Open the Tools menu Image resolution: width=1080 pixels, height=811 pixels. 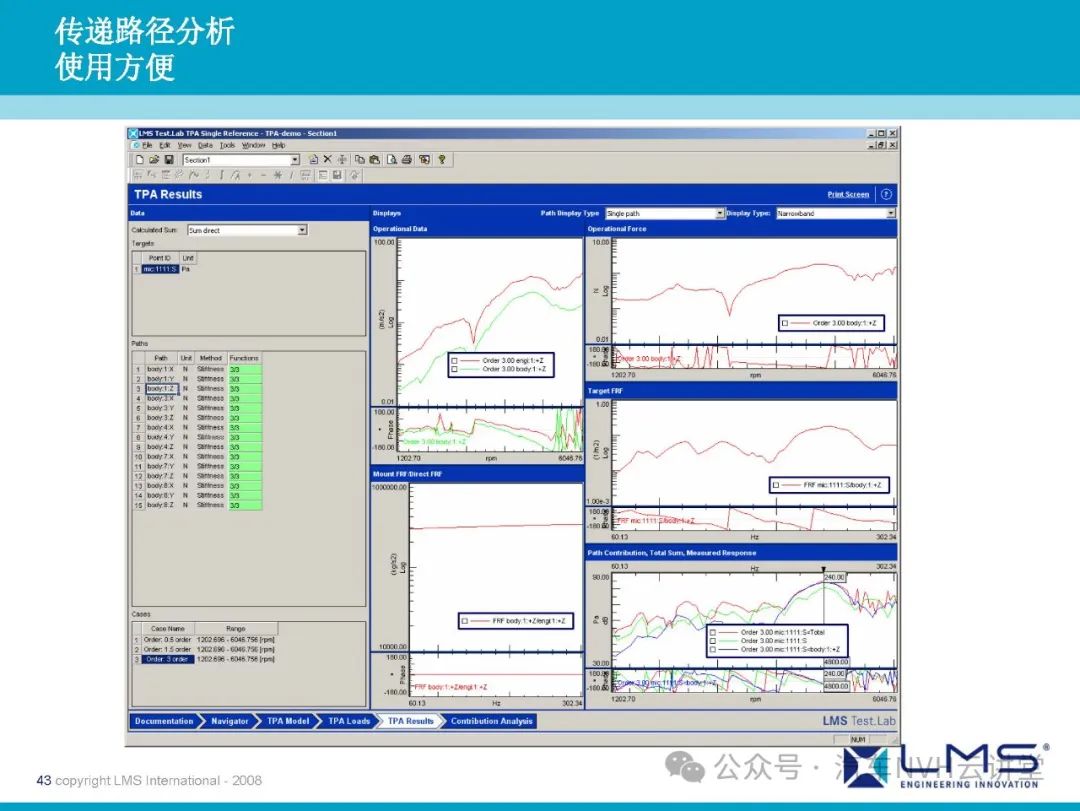[227, 145]
